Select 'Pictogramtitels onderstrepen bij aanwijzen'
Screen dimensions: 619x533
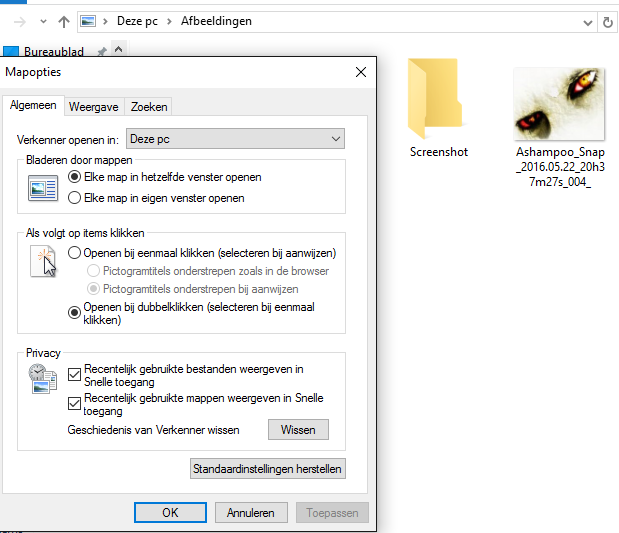(x=193, y=289)
